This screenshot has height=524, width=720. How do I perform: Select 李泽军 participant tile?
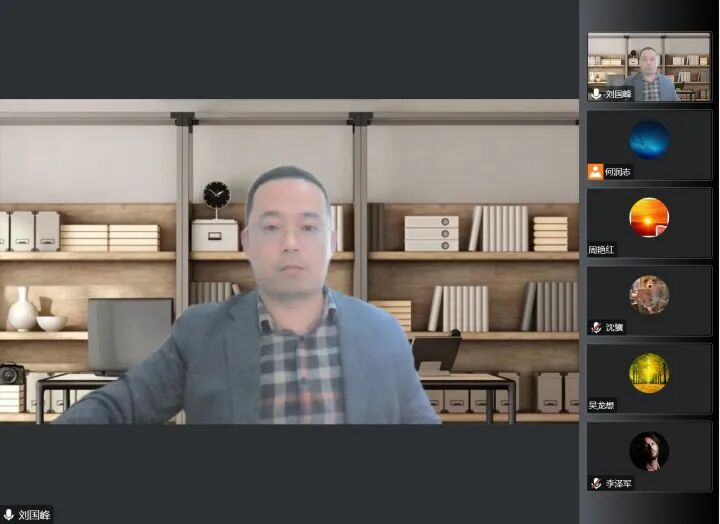(x=649, y=456)
